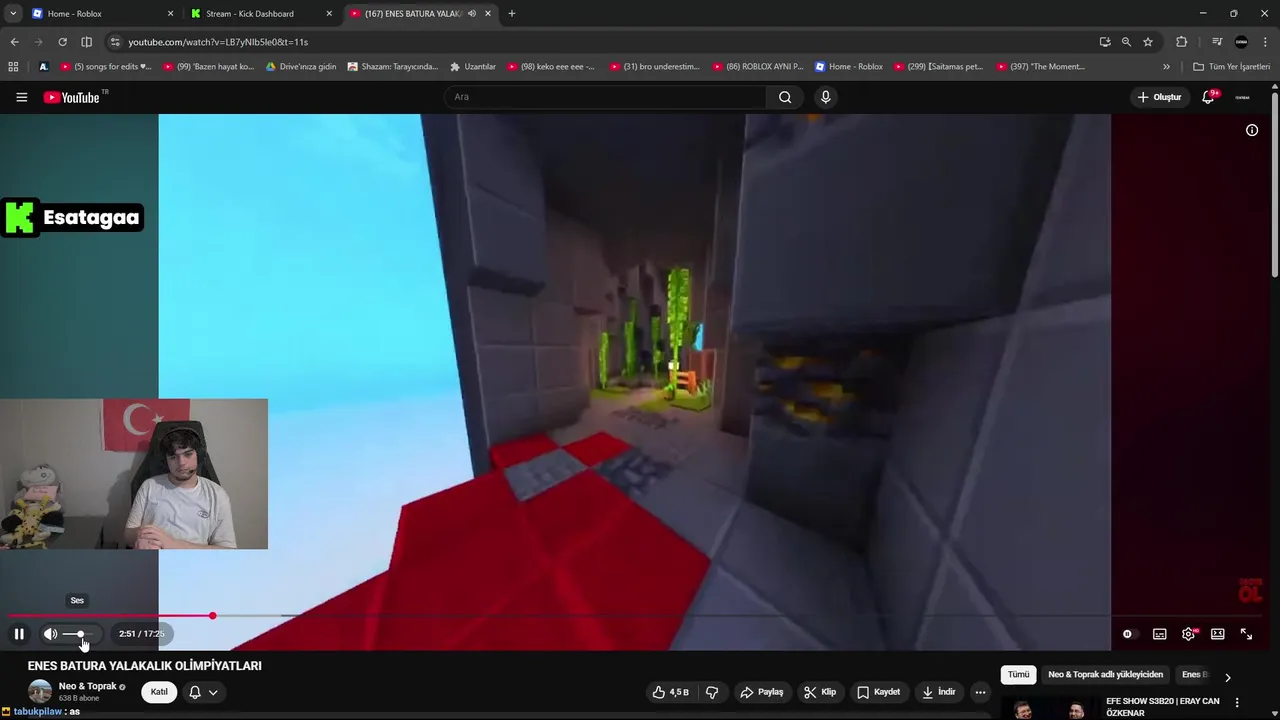Select the Tümü filter chip

coord(1018,675)
